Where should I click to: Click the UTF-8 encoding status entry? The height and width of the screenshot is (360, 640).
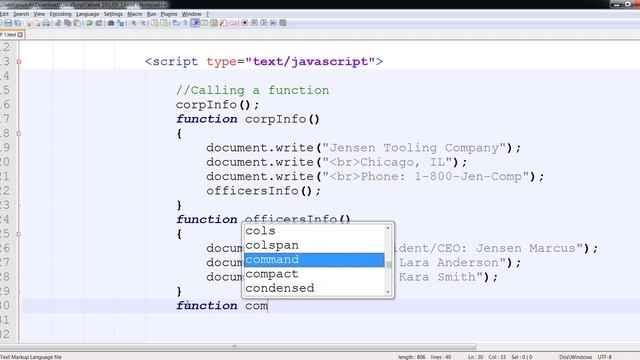click(604, 357)
